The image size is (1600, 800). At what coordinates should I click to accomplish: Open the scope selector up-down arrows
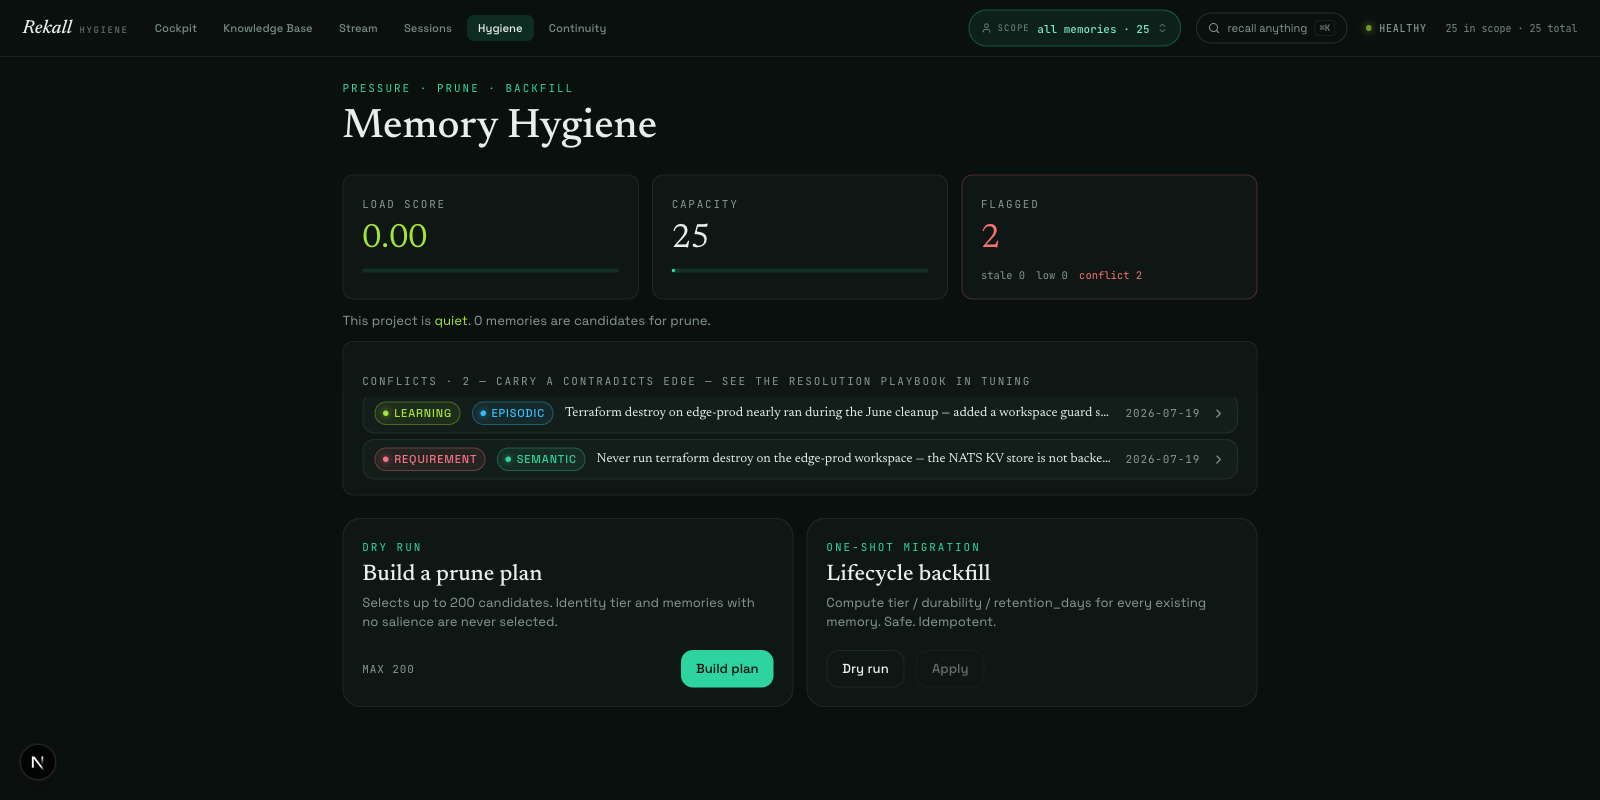click(1163, 28)
